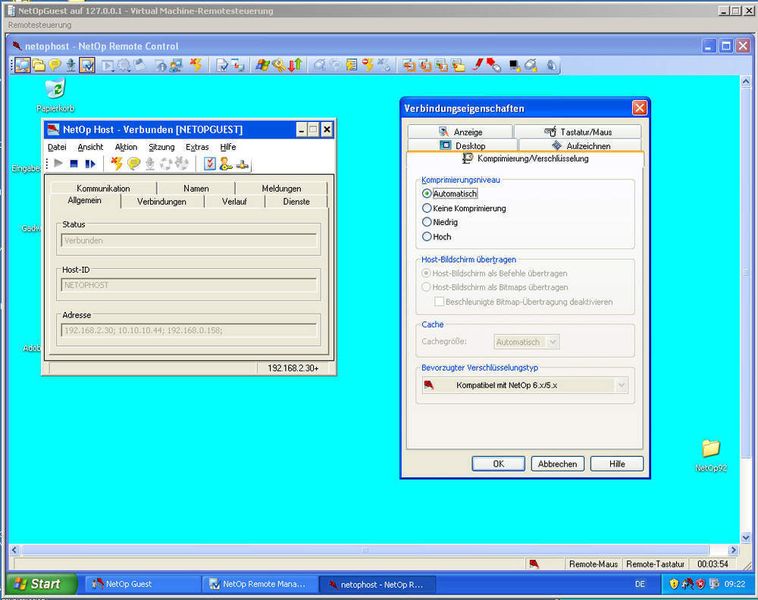Open the Hilfe menu in NetOp Host

pos(228,147)
